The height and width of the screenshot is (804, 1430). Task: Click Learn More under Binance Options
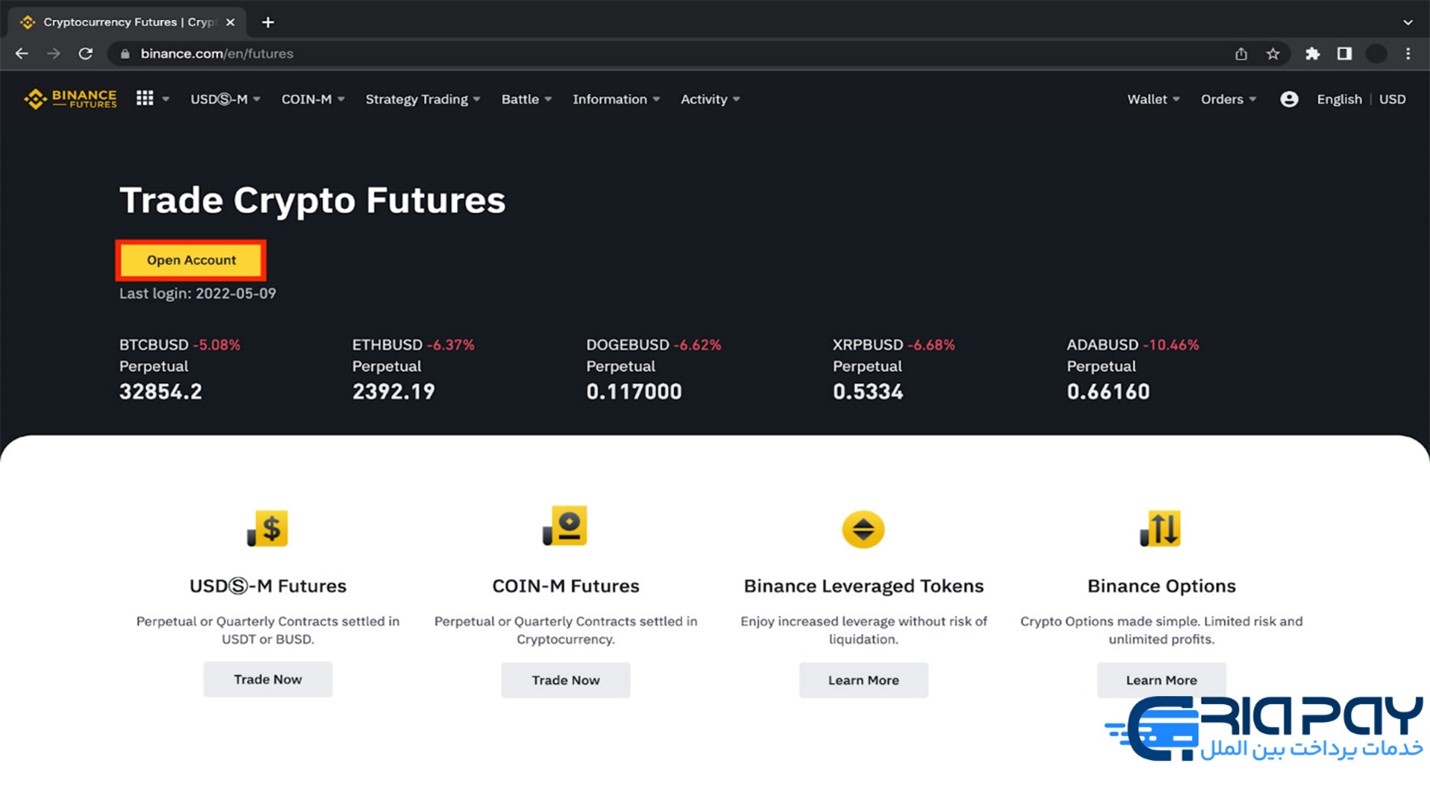tap(1161, 680)
